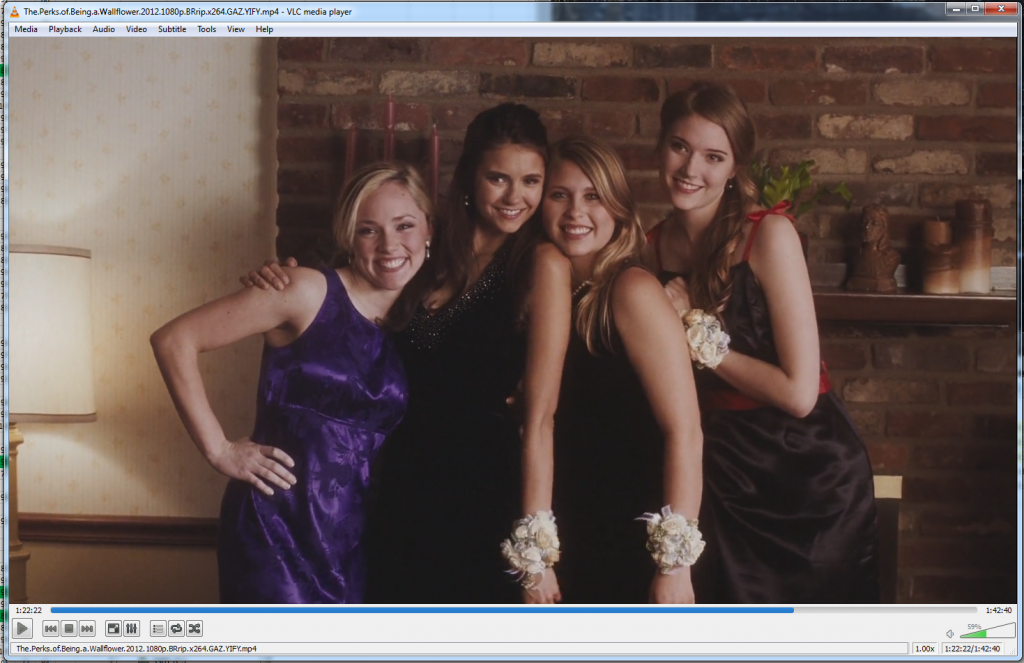Screen dimensions: 1024x663
Task: Toggle fullscreen video mode icon
Action: [113, 628]
